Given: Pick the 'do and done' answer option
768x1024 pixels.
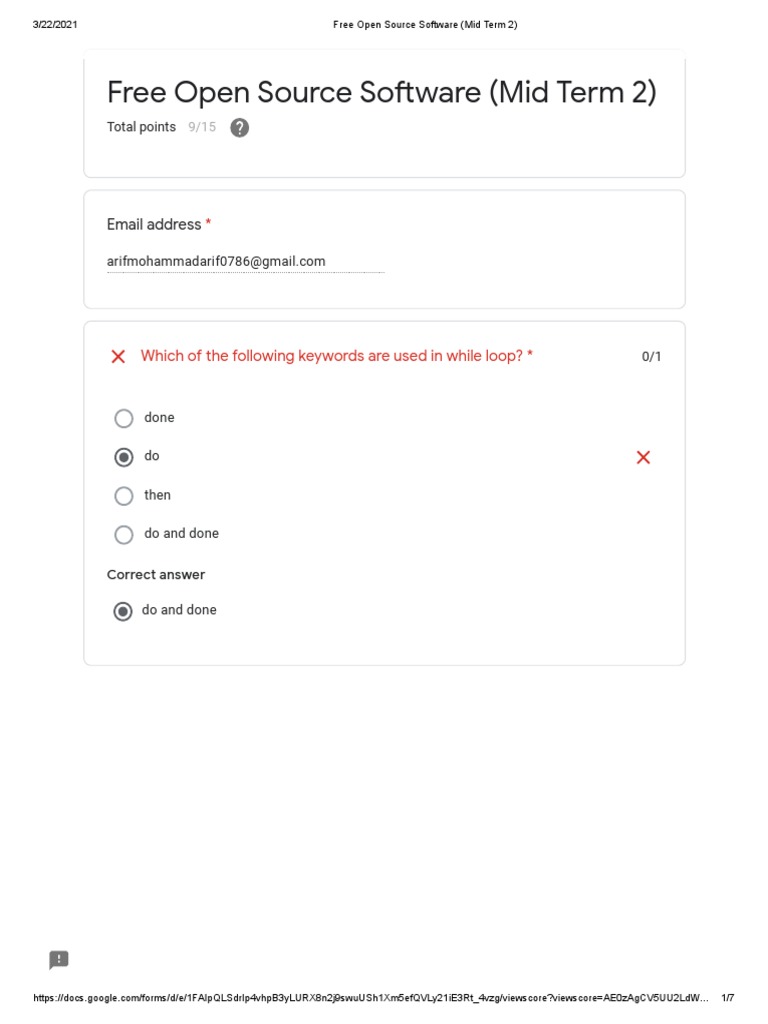Looking at the screenshot, I should click(x=124, y=534).
